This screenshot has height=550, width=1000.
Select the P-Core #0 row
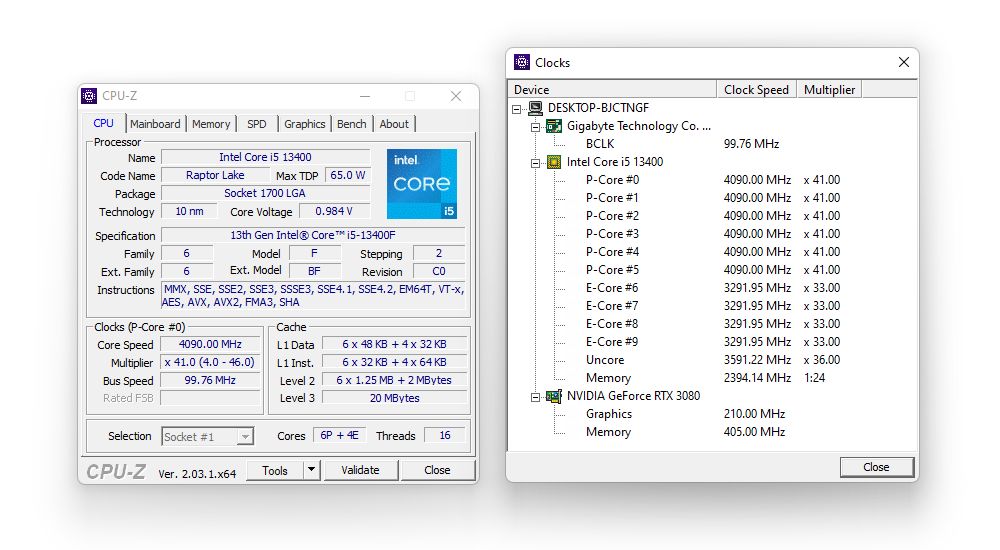point(713,180)
